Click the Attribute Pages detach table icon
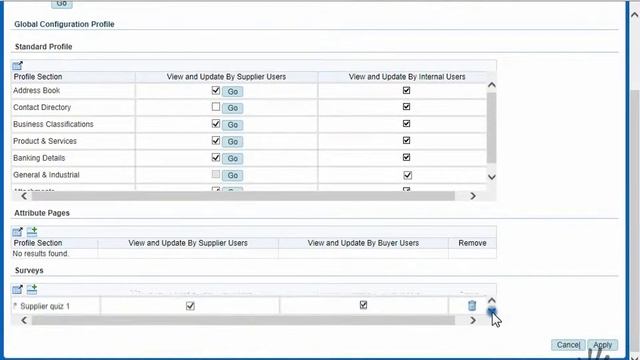Screen dimensions: 640x360 pos(17,232)
